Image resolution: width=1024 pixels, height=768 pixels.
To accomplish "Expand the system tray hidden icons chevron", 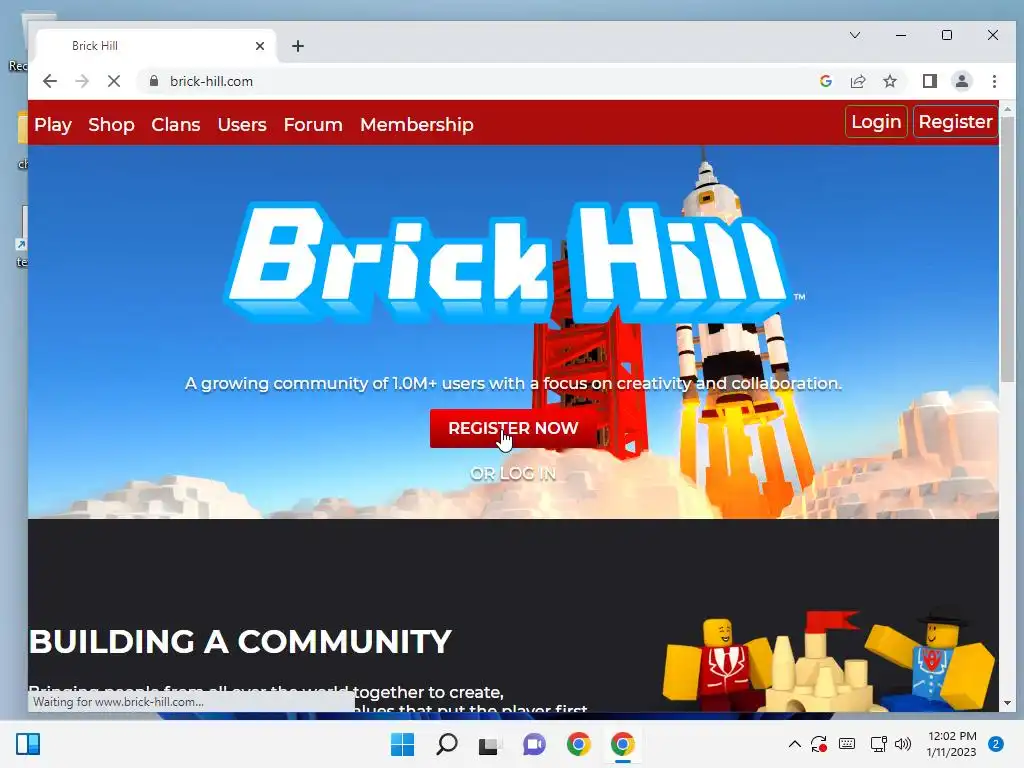I will (x=795, y=744).
